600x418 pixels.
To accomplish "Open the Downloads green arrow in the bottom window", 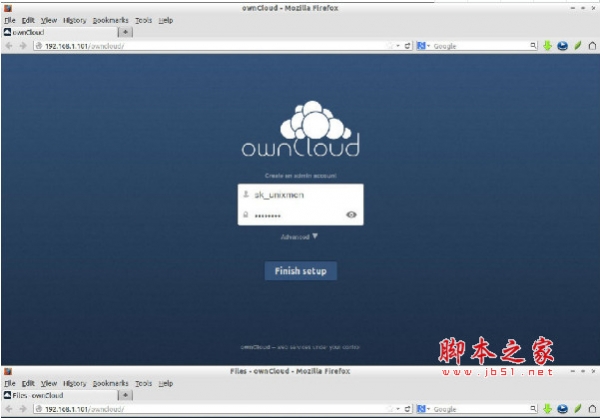I will [548, 409].
